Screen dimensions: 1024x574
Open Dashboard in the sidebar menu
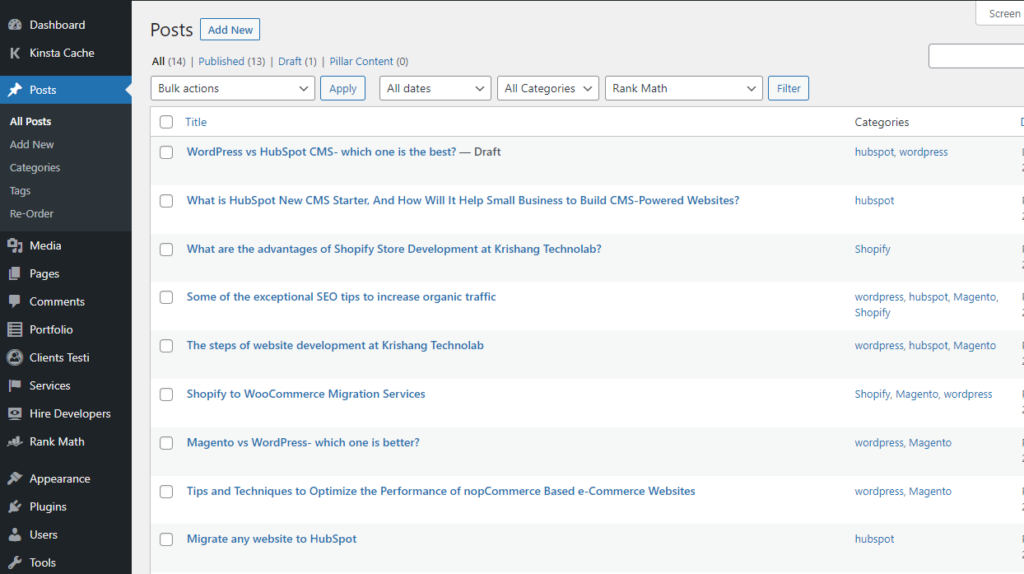coord(65,25)
